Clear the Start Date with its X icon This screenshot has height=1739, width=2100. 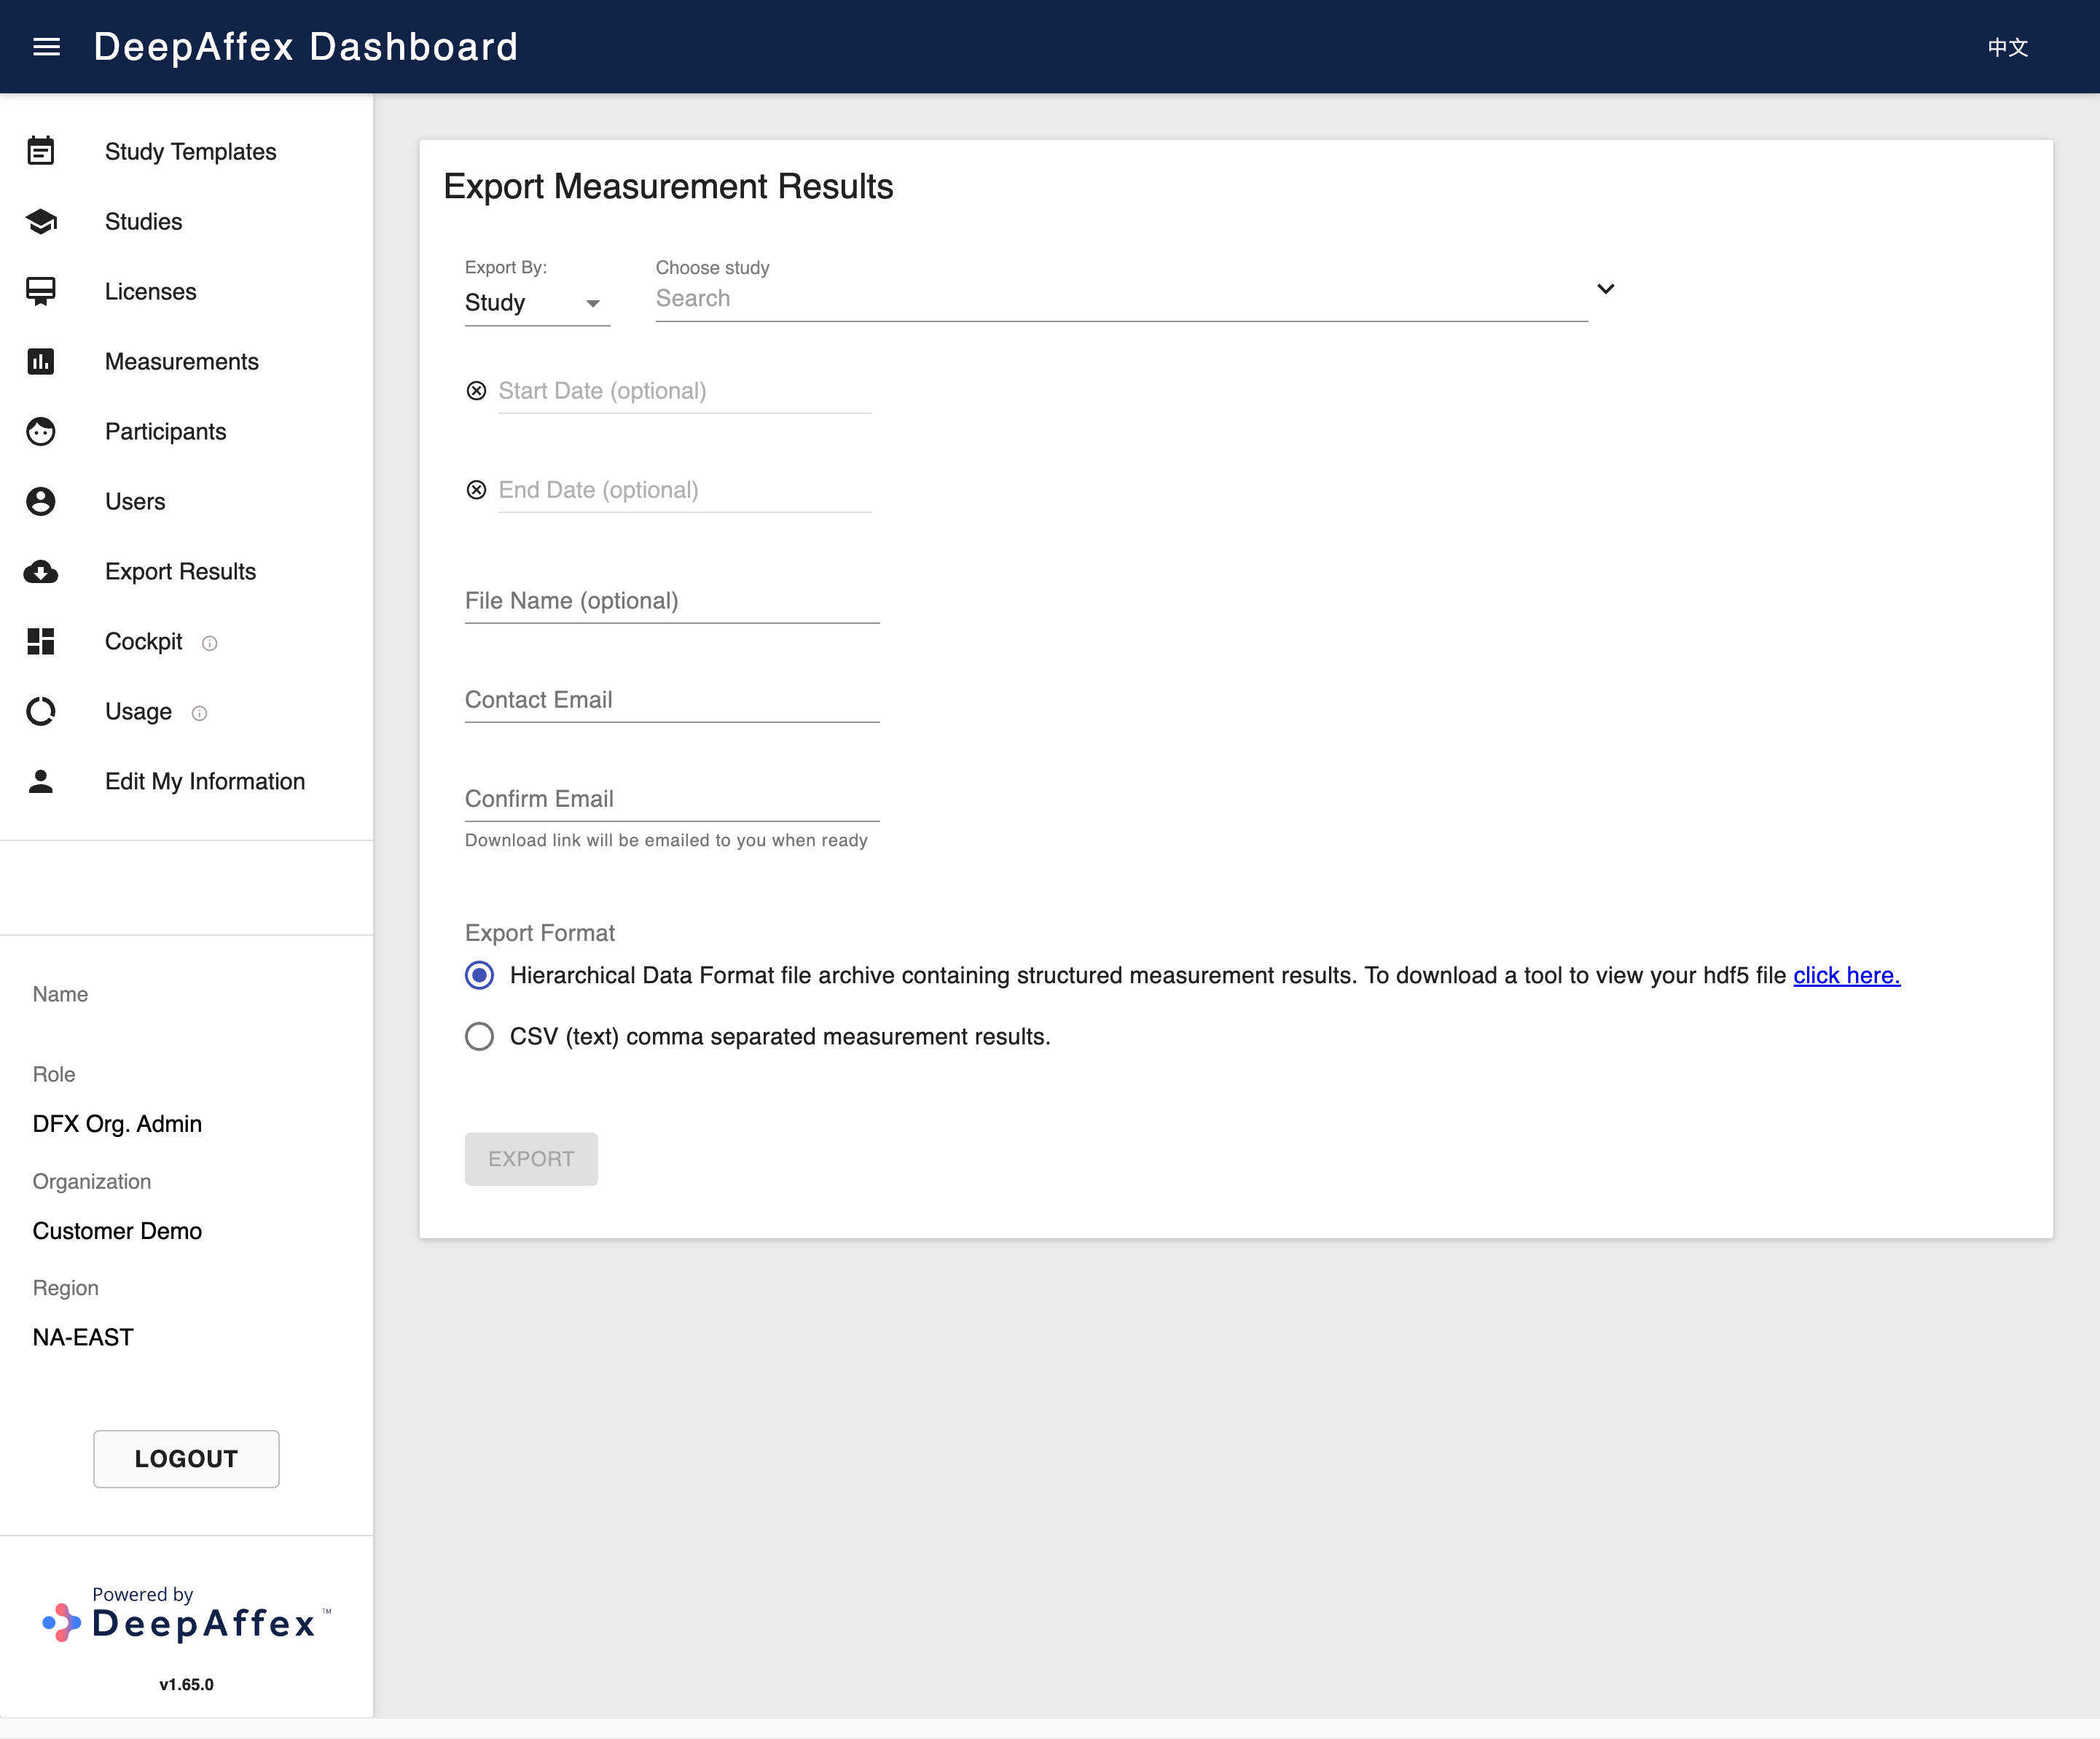pos(477,390)
